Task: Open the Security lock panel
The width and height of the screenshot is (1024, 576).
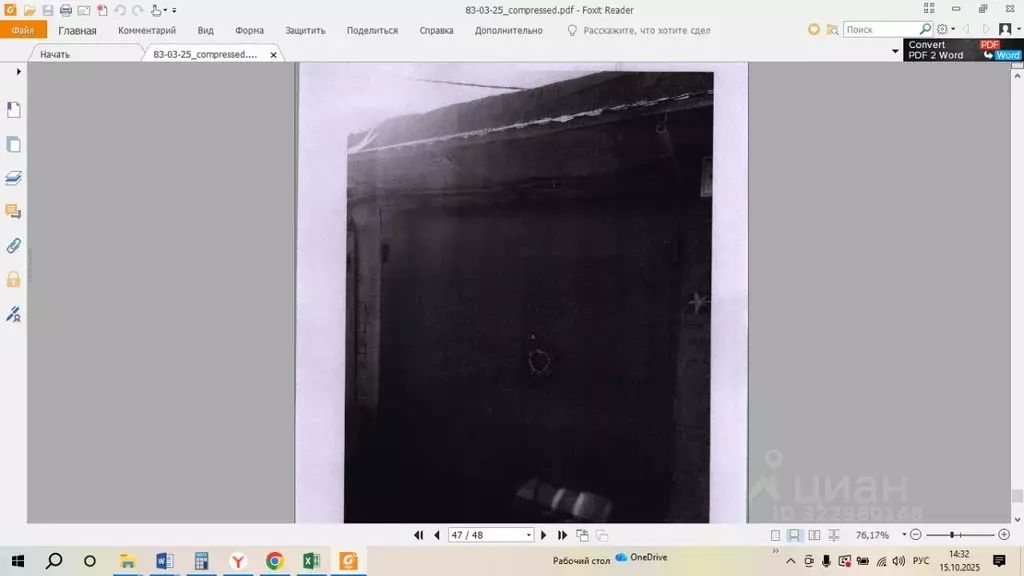Action: pos(14,279)
